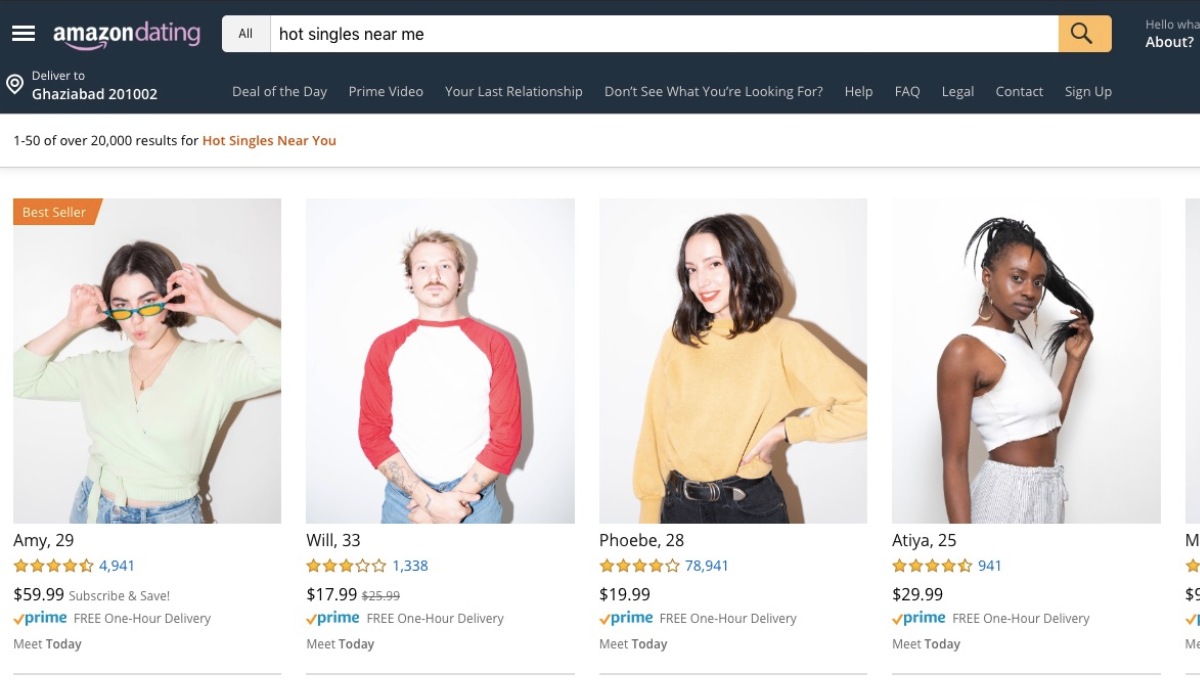Click inside the search text field
Screen dimensions: 1200x688
660,34
